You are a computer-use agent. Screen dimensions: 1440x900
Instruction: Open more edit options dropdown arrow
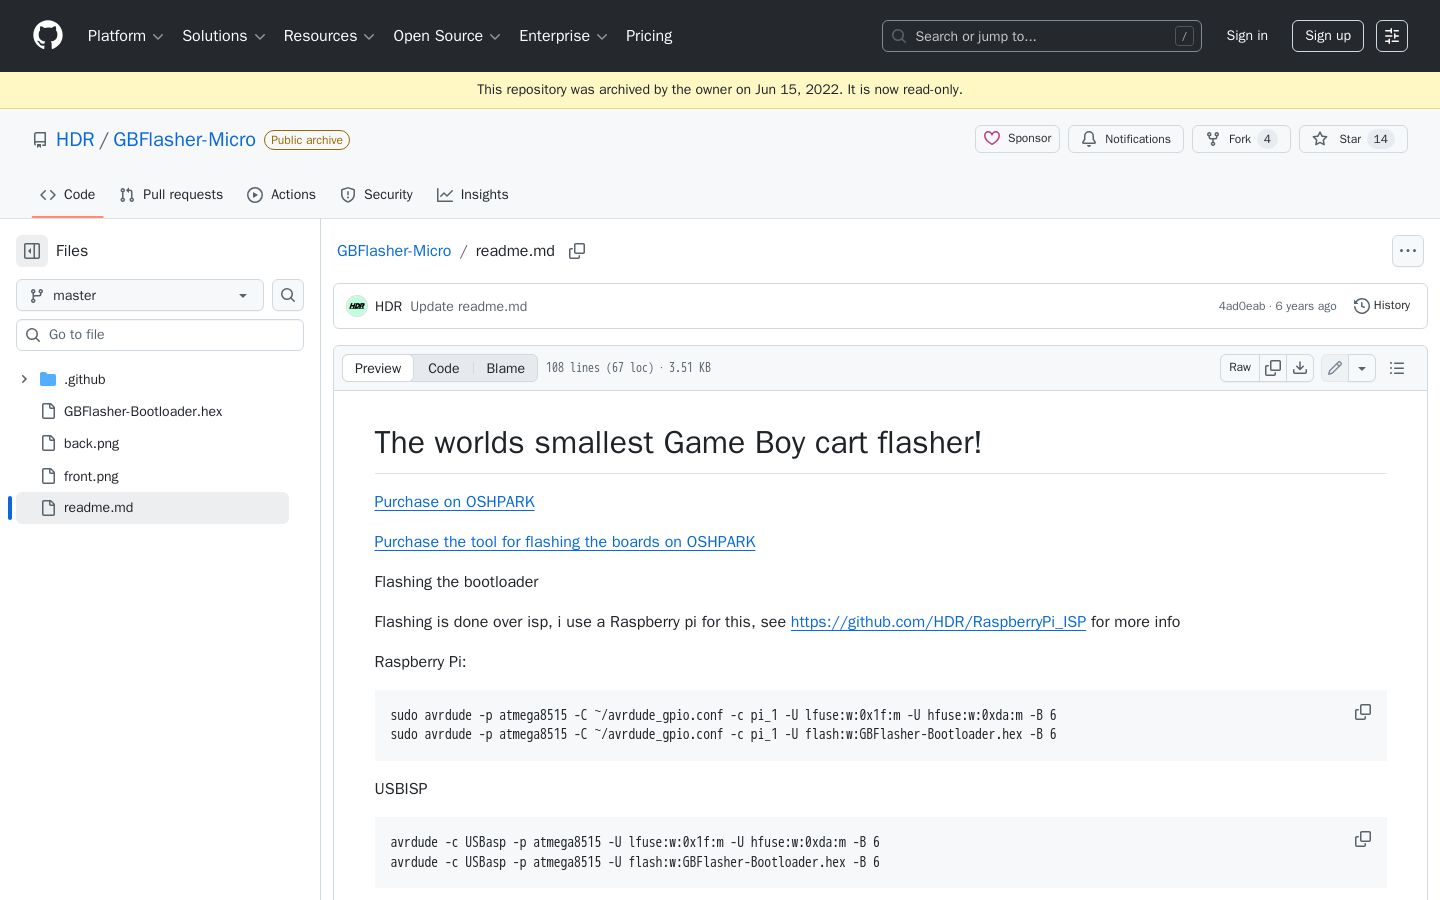click(x=1362, y=368)
